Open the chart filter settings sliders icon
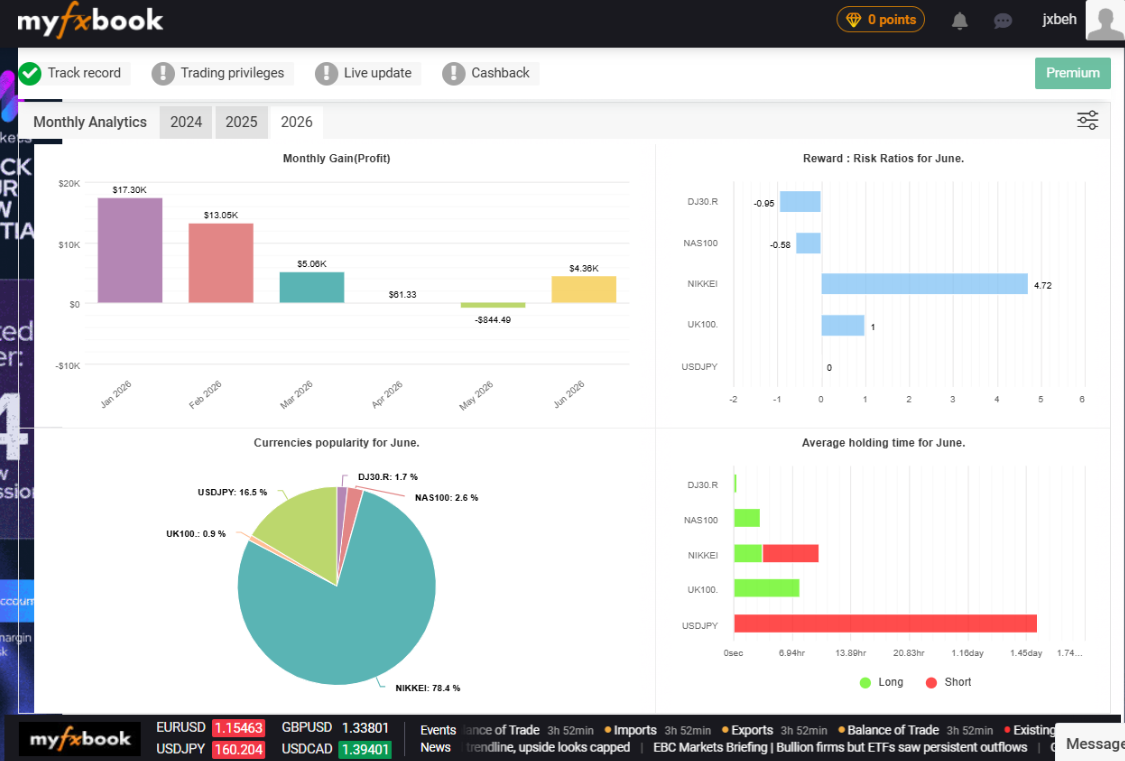 click(1087, 120)
